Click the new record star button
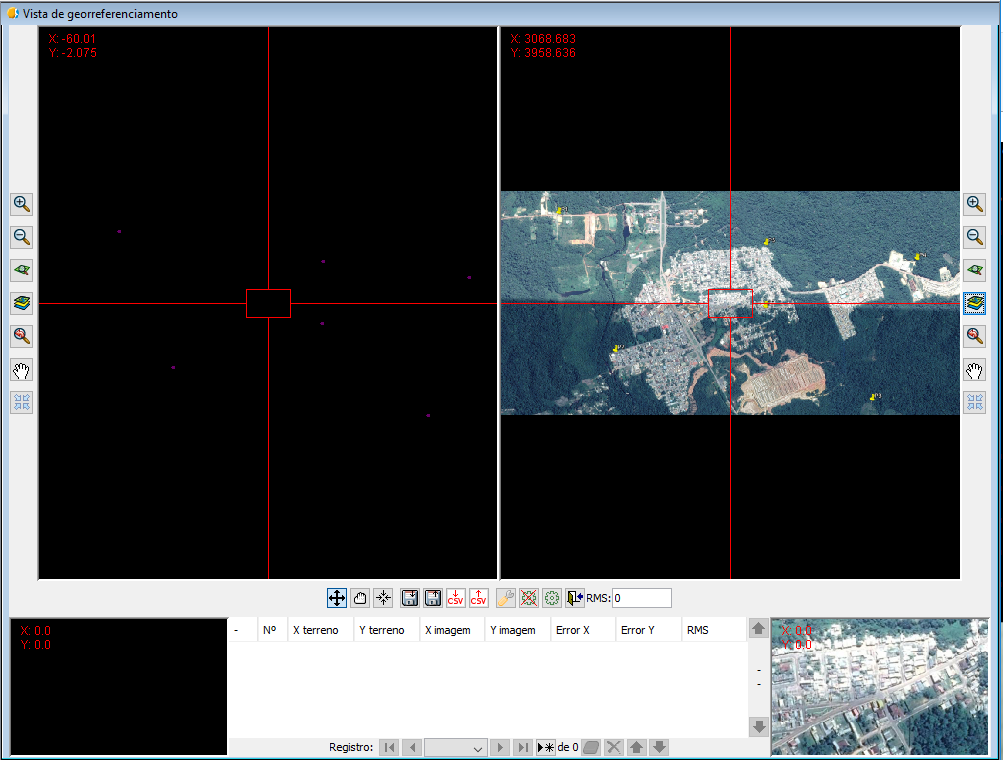The width and height of the screenshot is (1003, 760). [x=547, y=747]
